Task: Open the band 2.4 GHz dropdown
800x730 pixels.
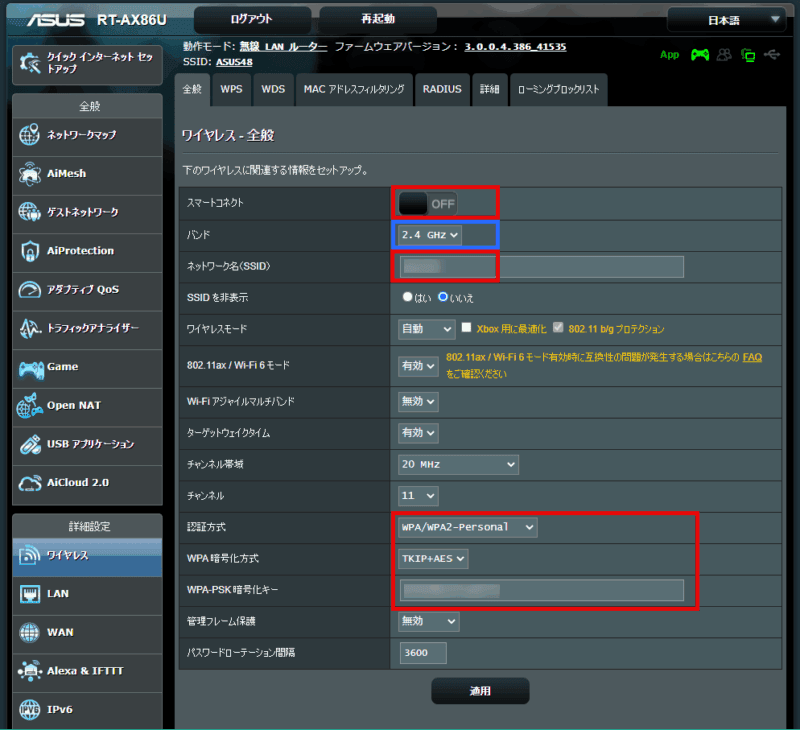Action: point(430,234)
